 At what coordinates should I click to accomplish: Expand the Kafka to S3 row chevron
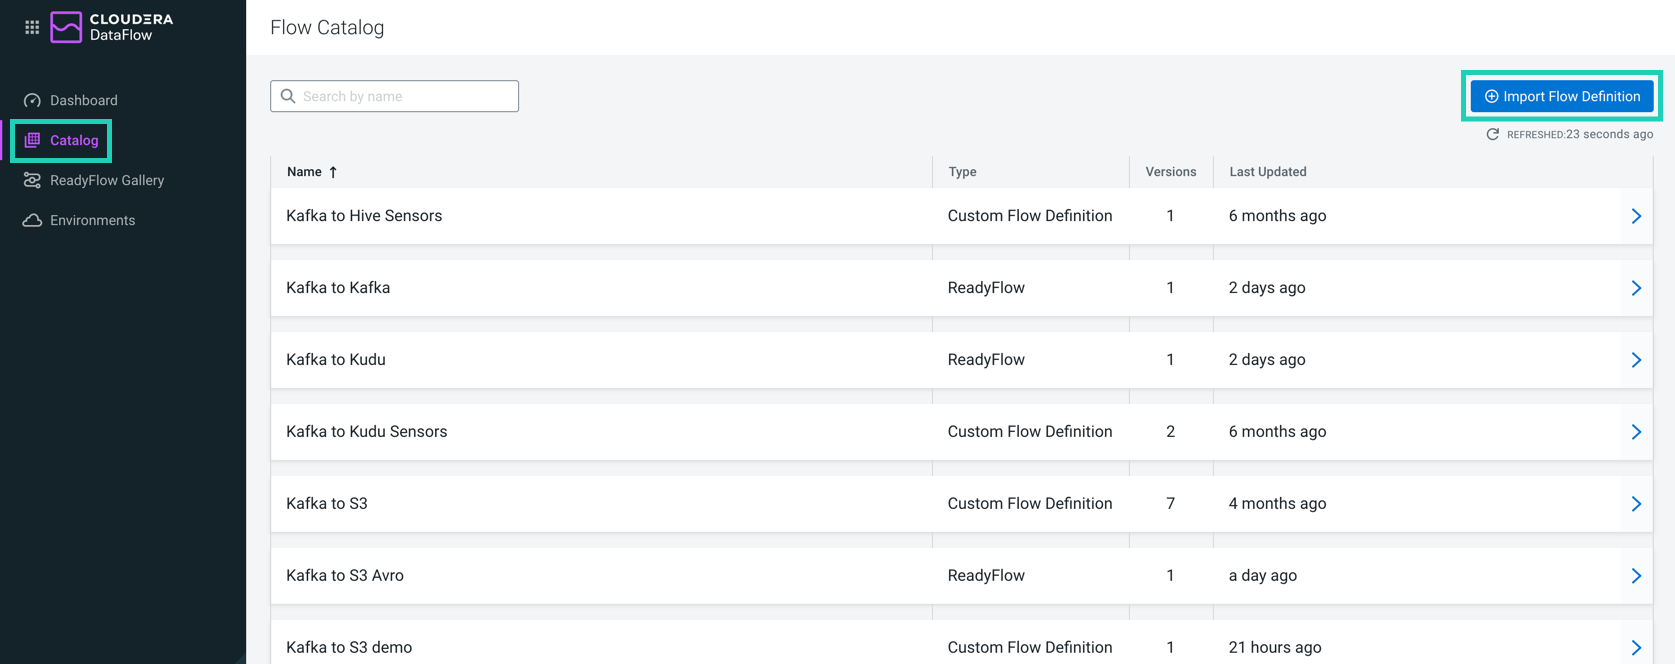click(x=1636, y=504)
